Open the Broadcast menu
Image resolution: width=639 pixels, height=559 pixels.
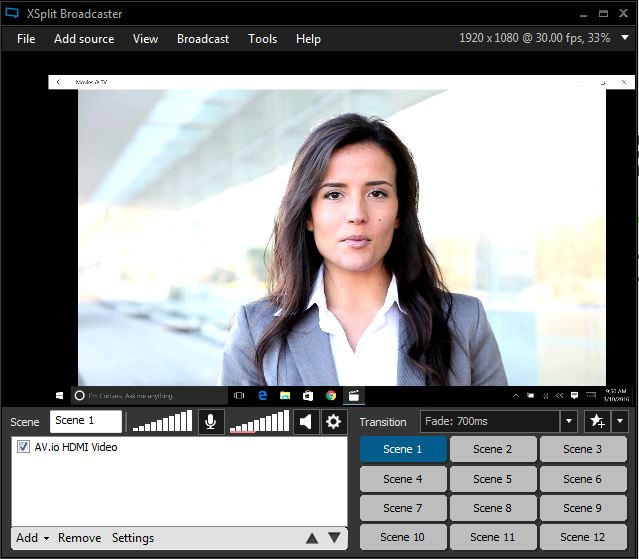203,39
